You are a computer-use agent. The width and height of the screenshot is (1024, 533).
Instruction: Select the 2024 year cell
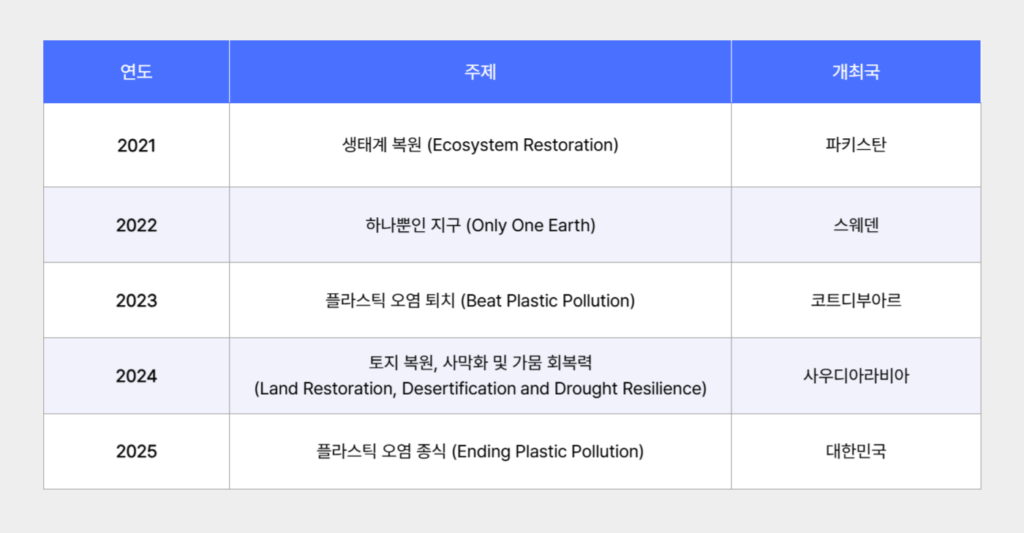136,376
